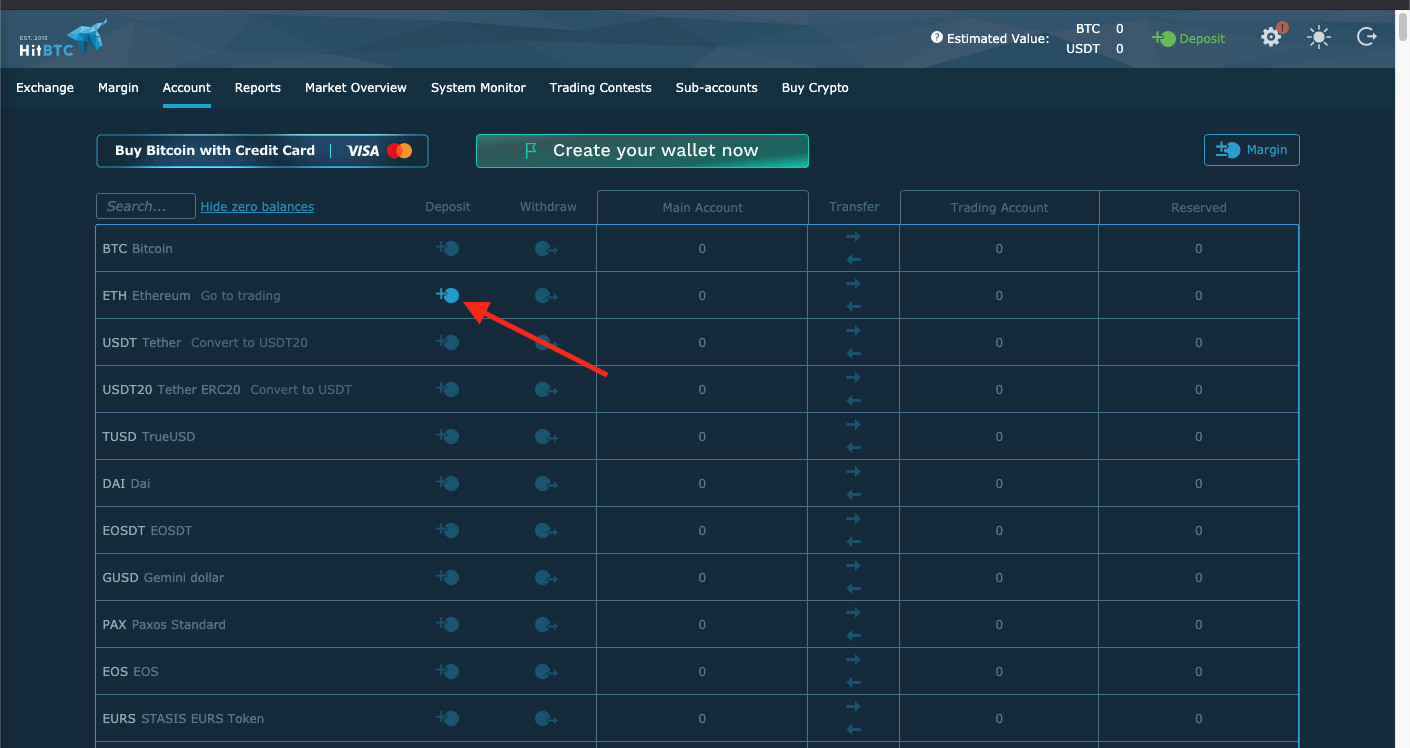Transfer BTC to main account arrow
The height and width of the screenshot is (748, 1410).
pos(853,259)
